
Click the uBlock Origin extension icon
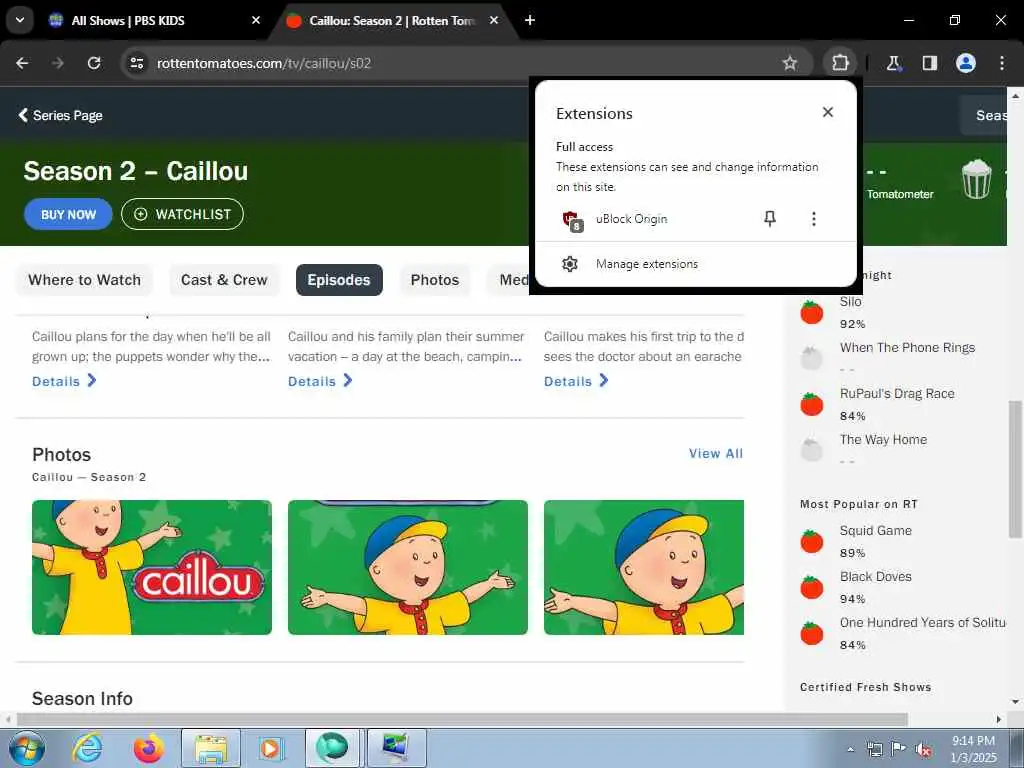[x=572, y=220]
